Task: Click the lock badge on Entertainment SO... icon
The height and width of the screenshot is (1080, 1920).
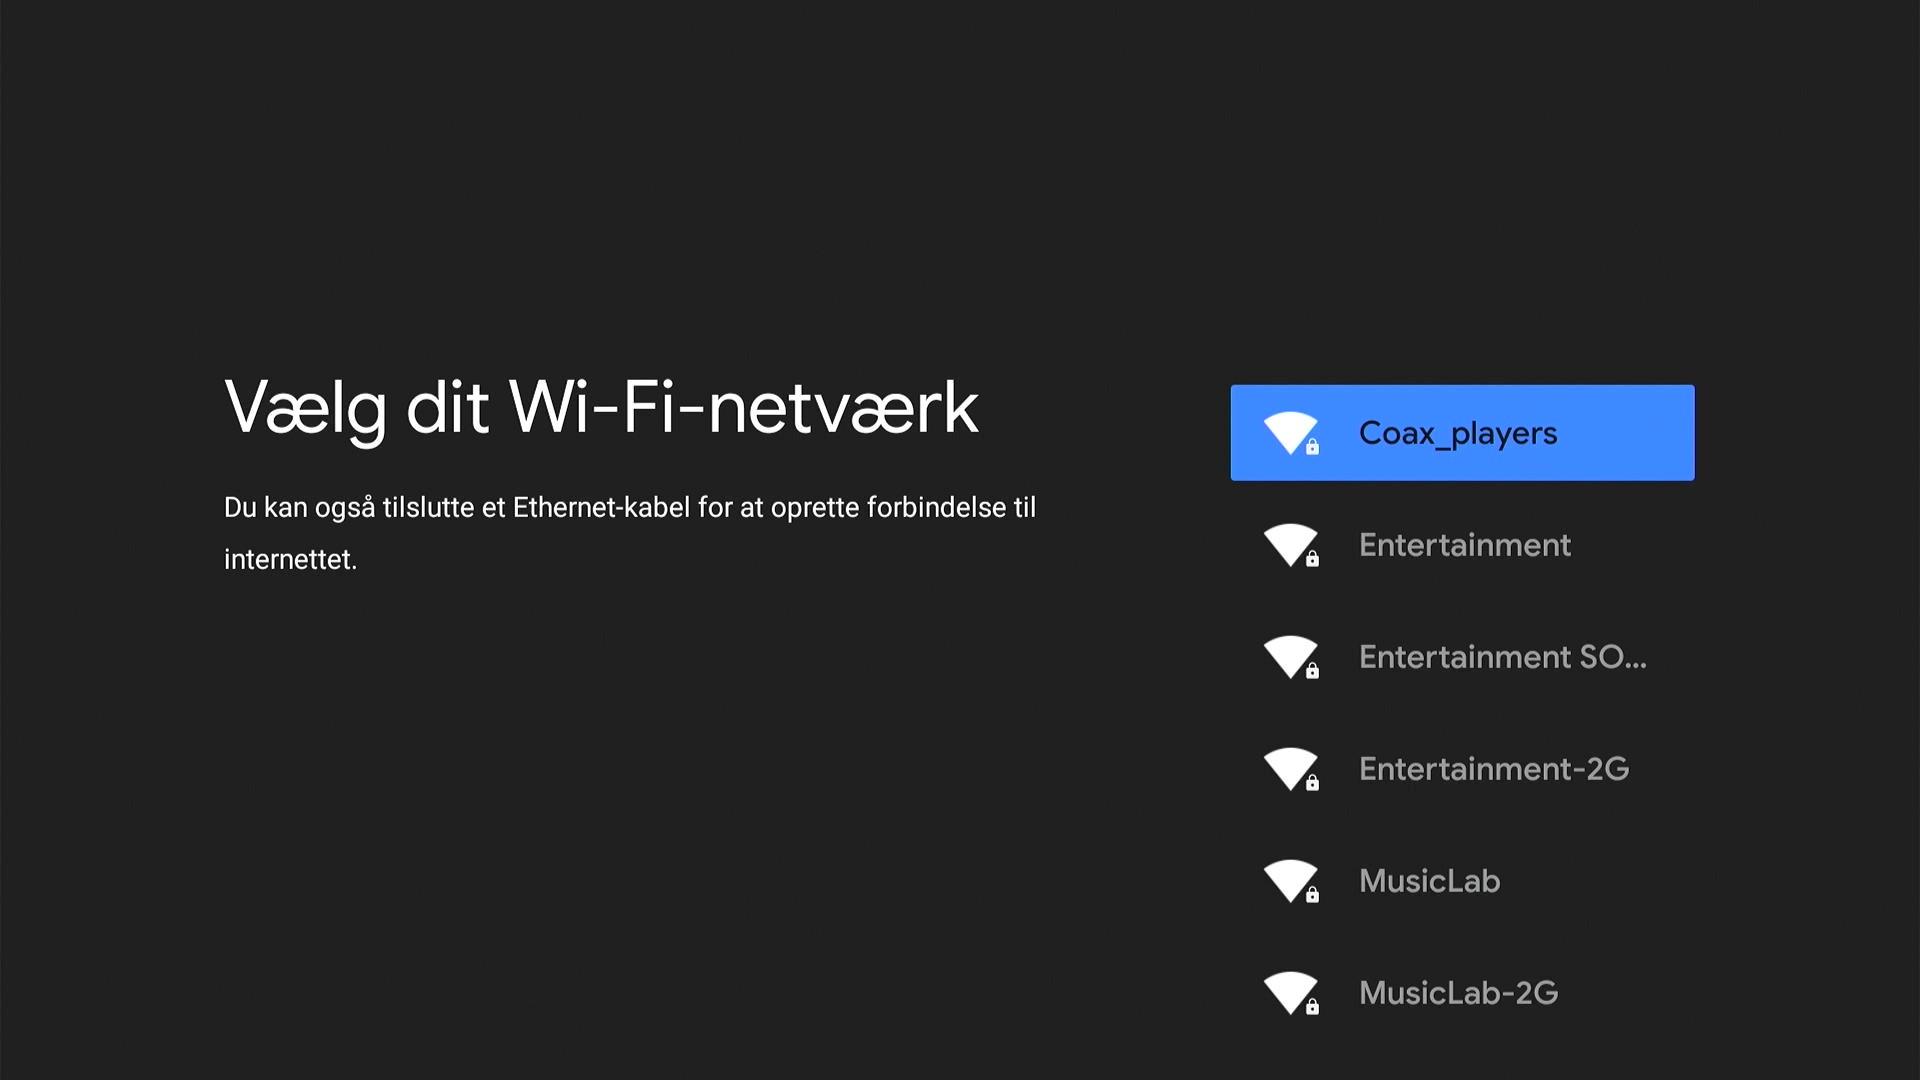Action: tap(1312, 672)
